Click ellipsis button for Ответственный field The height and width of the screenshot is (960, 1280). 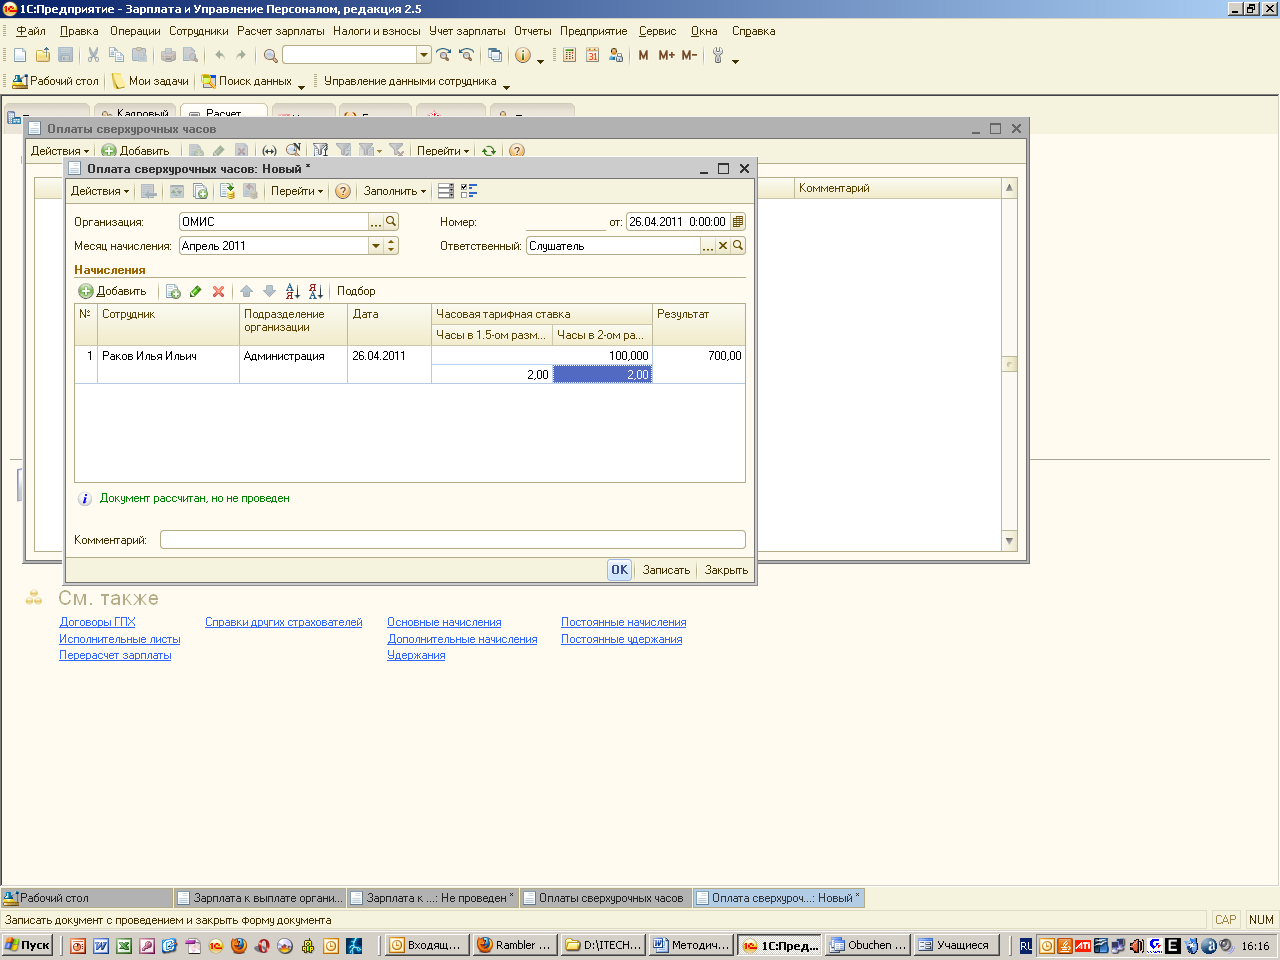click(708, 246)
